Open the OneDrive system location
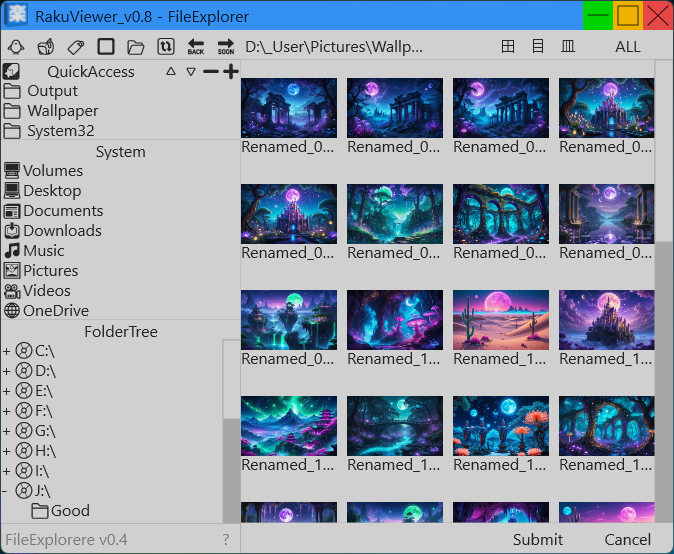Viewport: 674px width, 554px height. tap(46, 311)
